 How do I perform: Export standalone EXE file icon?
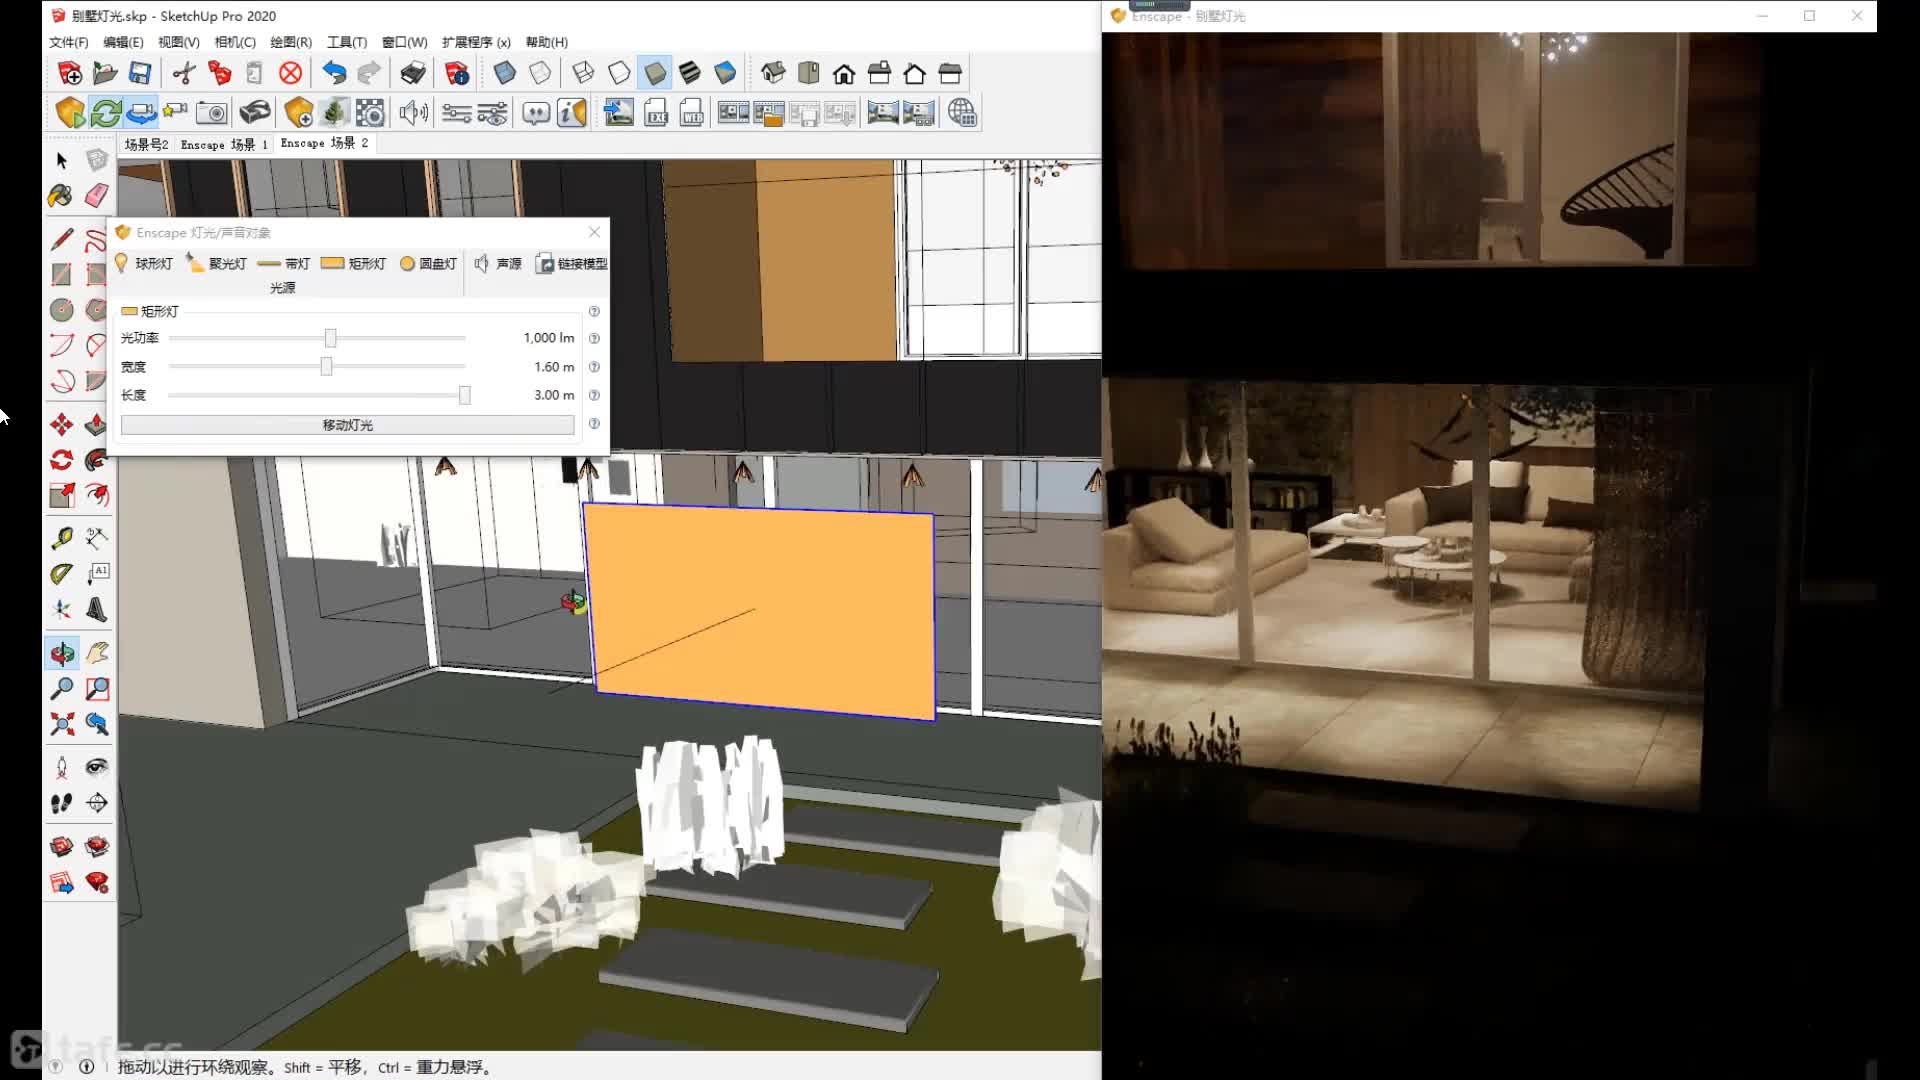coord(656,113)
